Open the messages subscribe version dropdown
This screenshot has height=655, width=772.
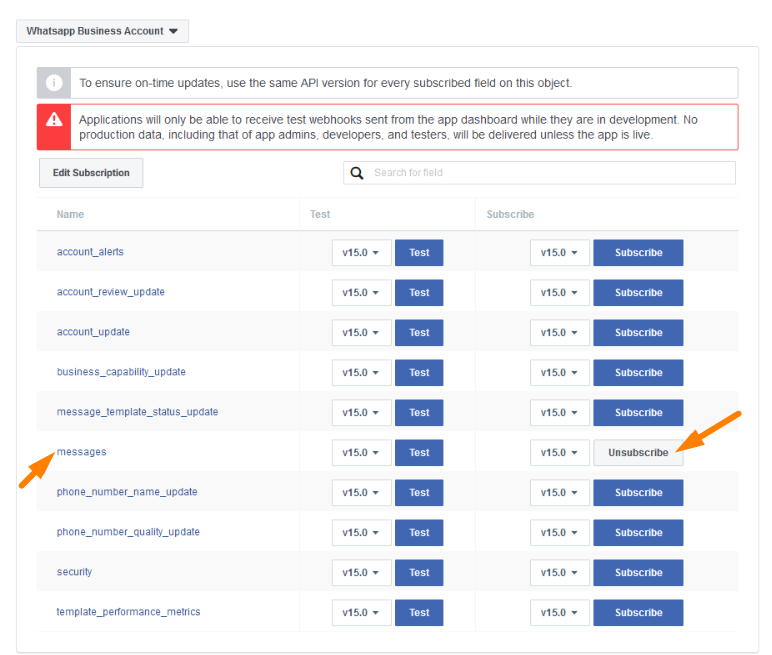coord(559,453)
